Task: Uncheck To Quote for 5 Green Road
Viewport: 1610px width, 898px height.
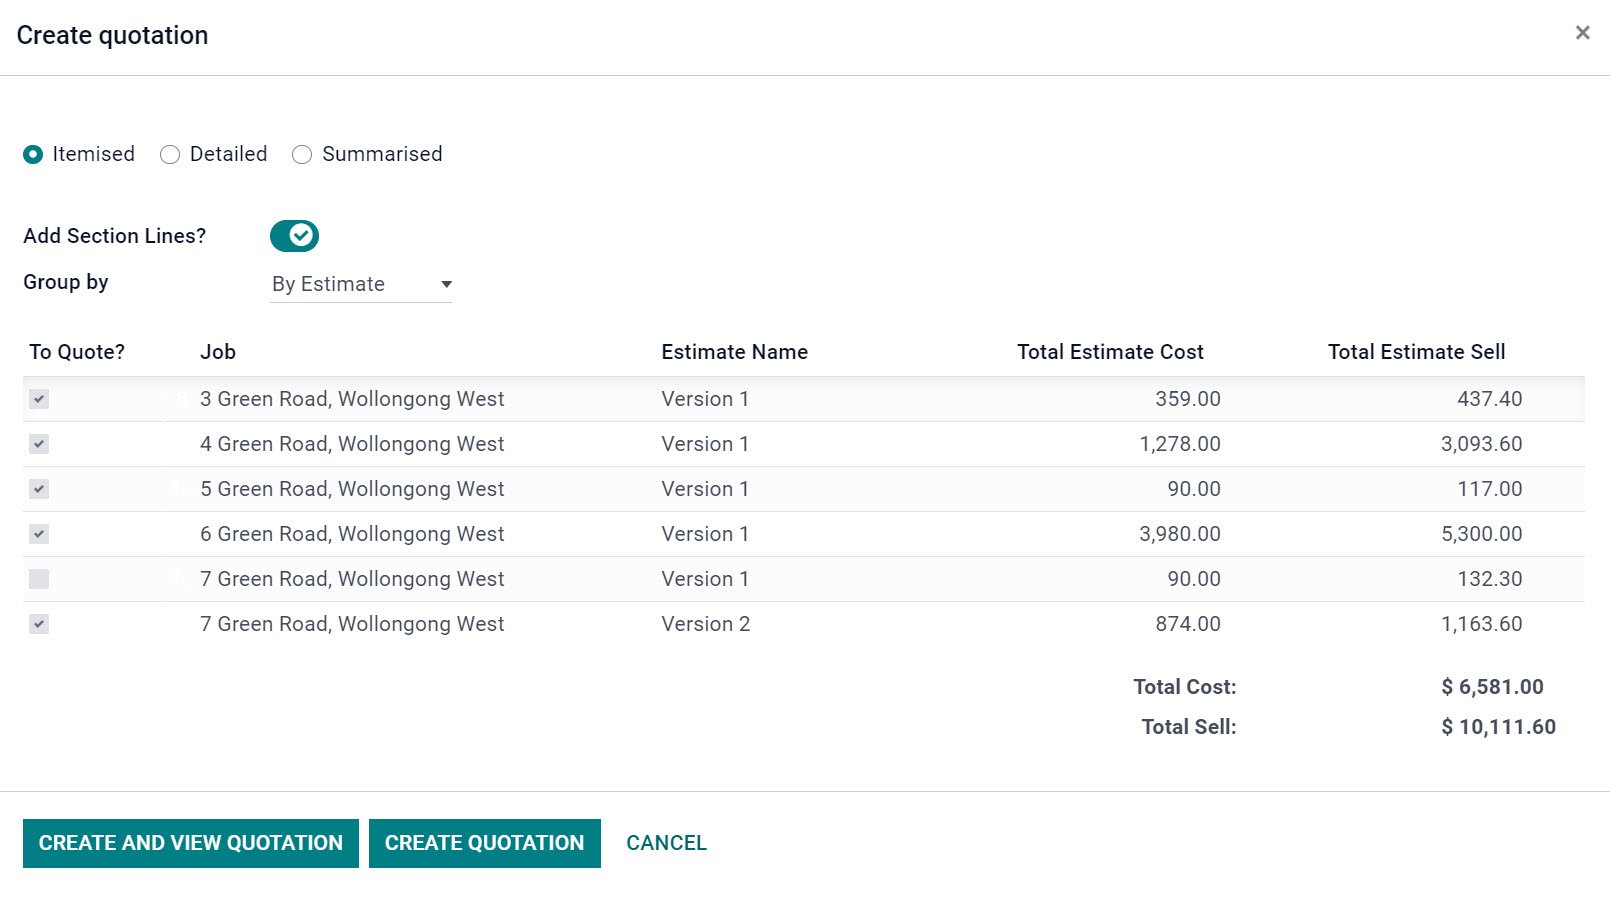Action: (x=39, y=489)
